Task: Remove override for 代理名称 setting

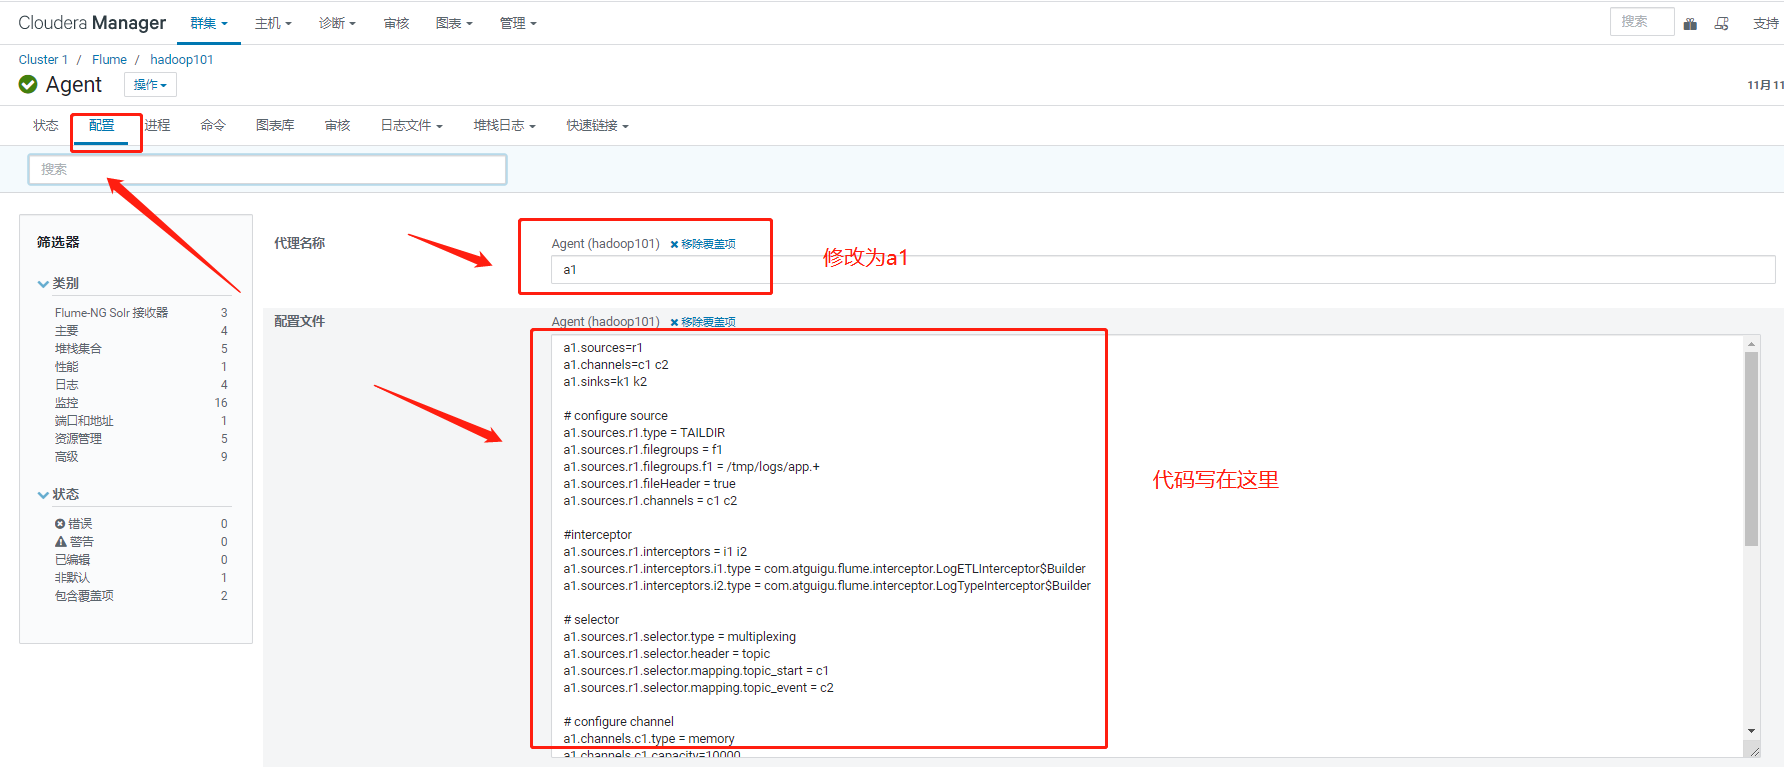Action: tap(703, 244)
